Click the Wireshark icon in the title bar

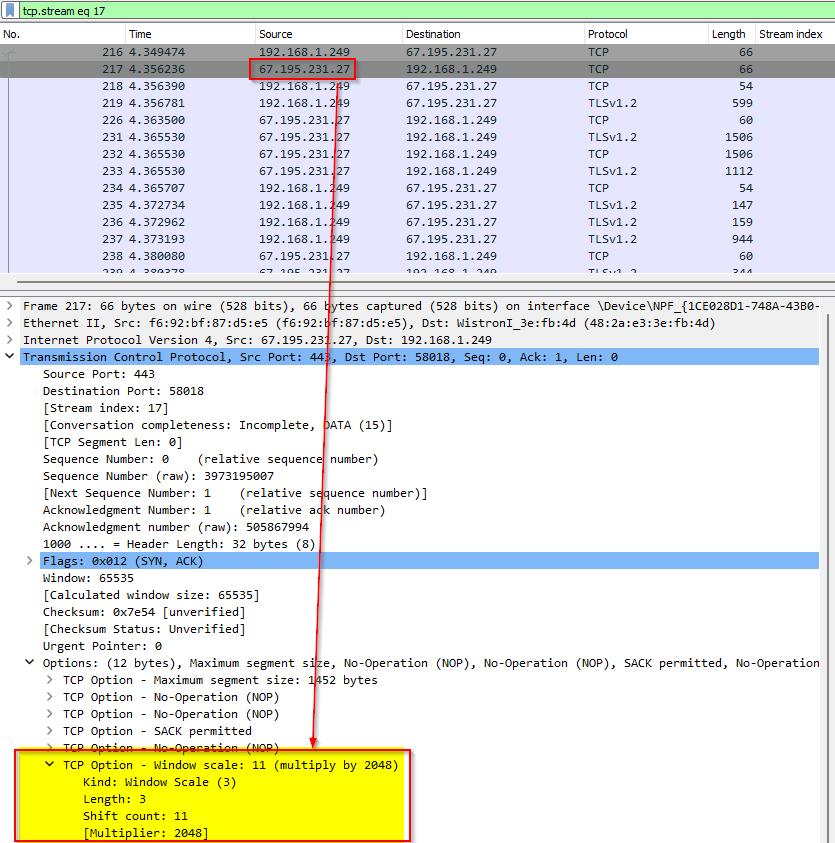[x=10, y=10]
